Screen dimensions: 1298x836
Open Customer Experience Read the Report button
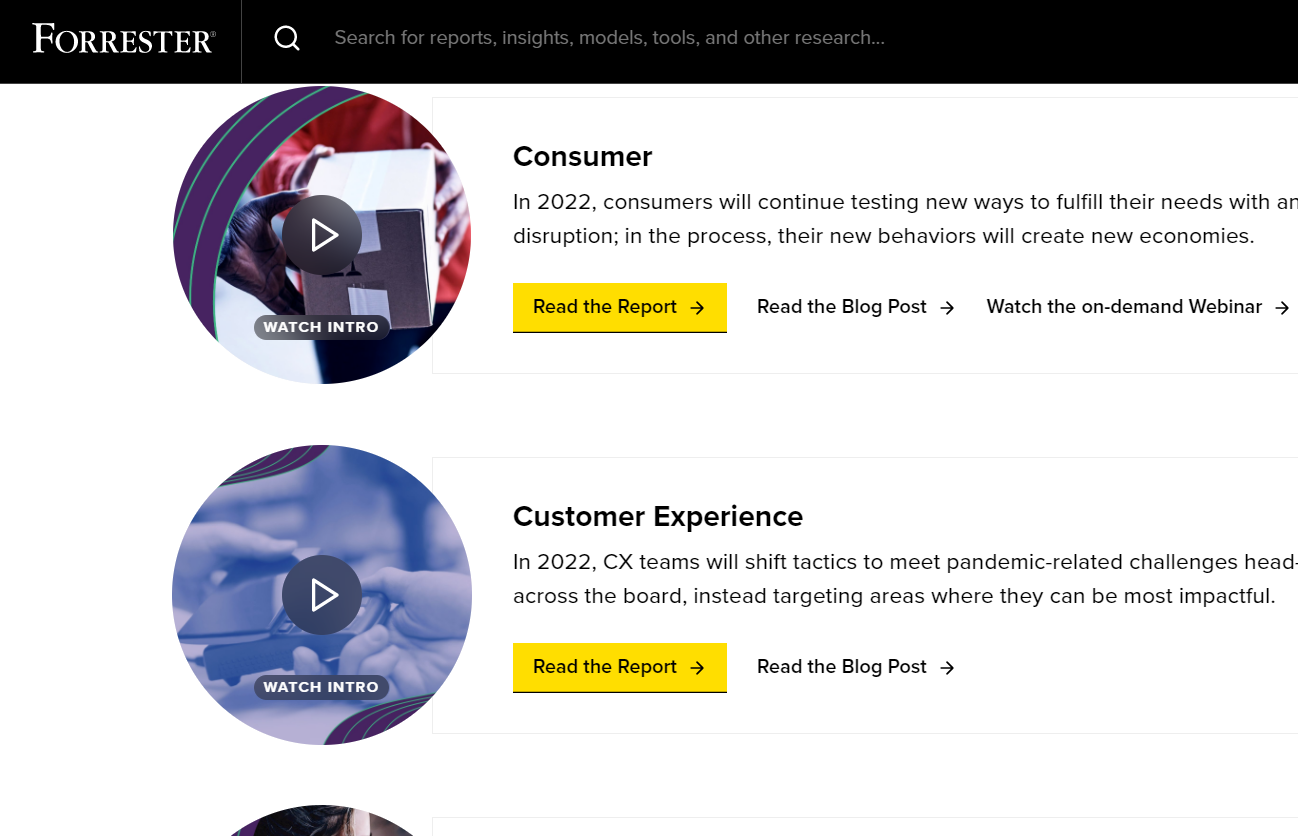[620, 667]
